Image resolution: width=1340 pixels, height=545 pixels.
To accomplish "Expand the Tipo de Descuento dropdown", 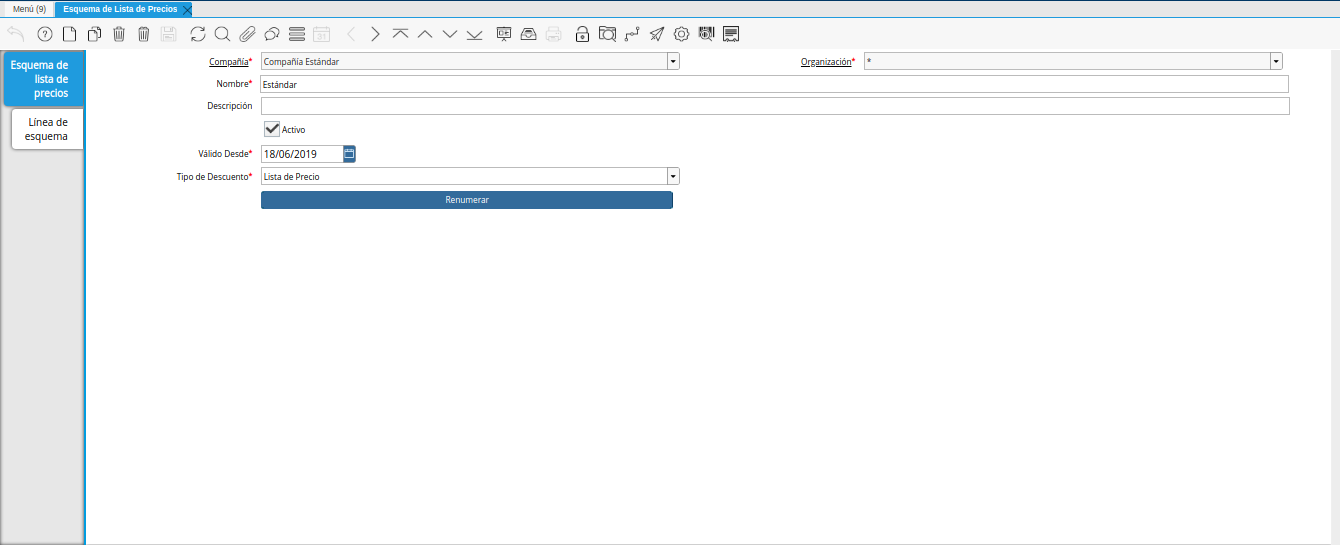I will pyautogui.click(x=673, y=176).
